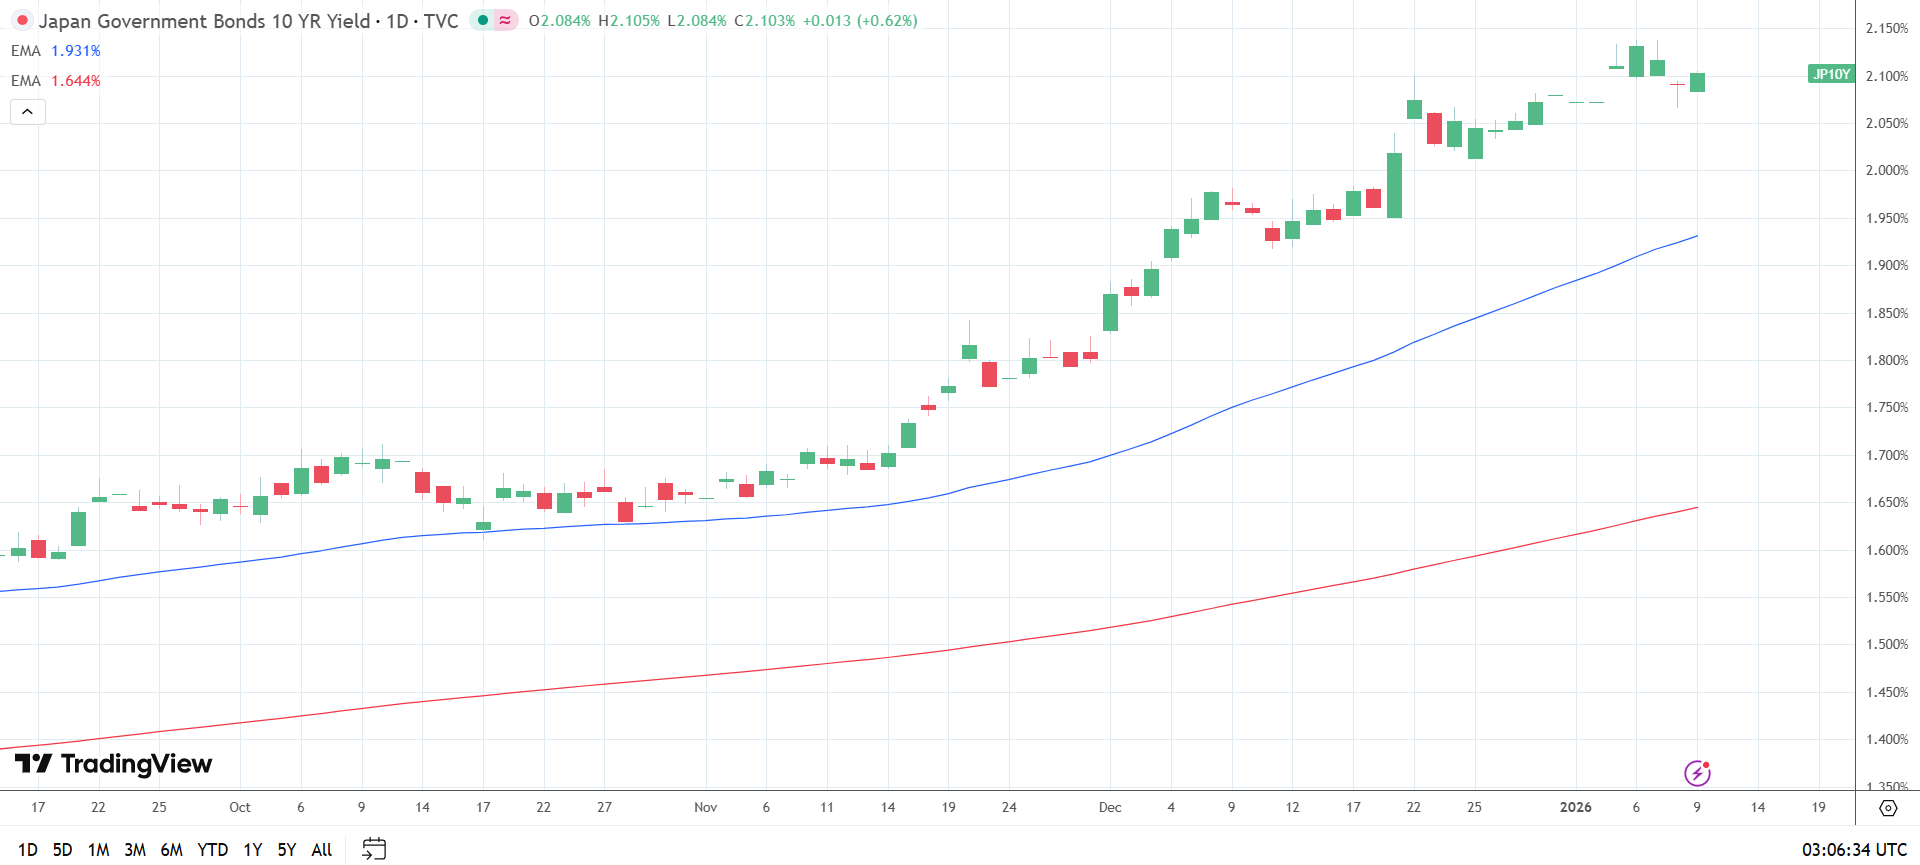Image resolution: width=1920 pixels, height=865 pixels.
Task: Click the close value C2.103%
Action: pos(765,21)
